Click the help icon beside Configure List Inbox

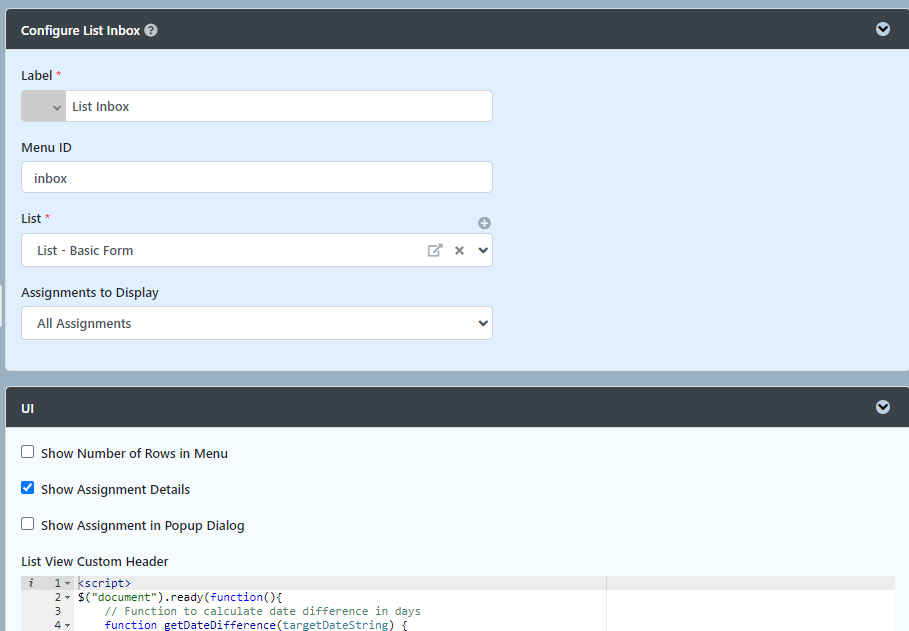[151, 30]
